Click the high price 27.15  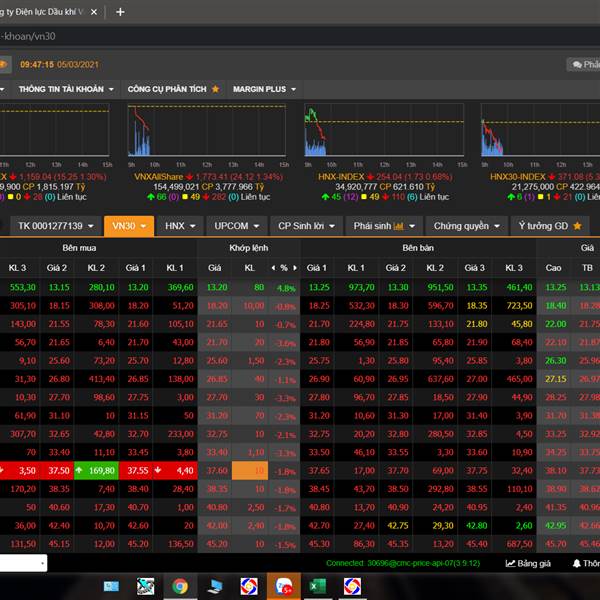click(556, 379)
